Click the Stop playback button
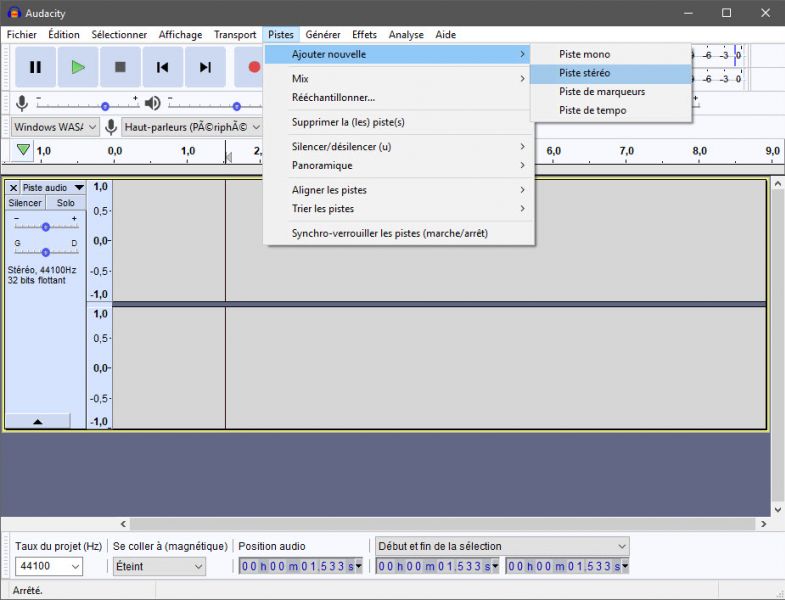 coord(120,67)
